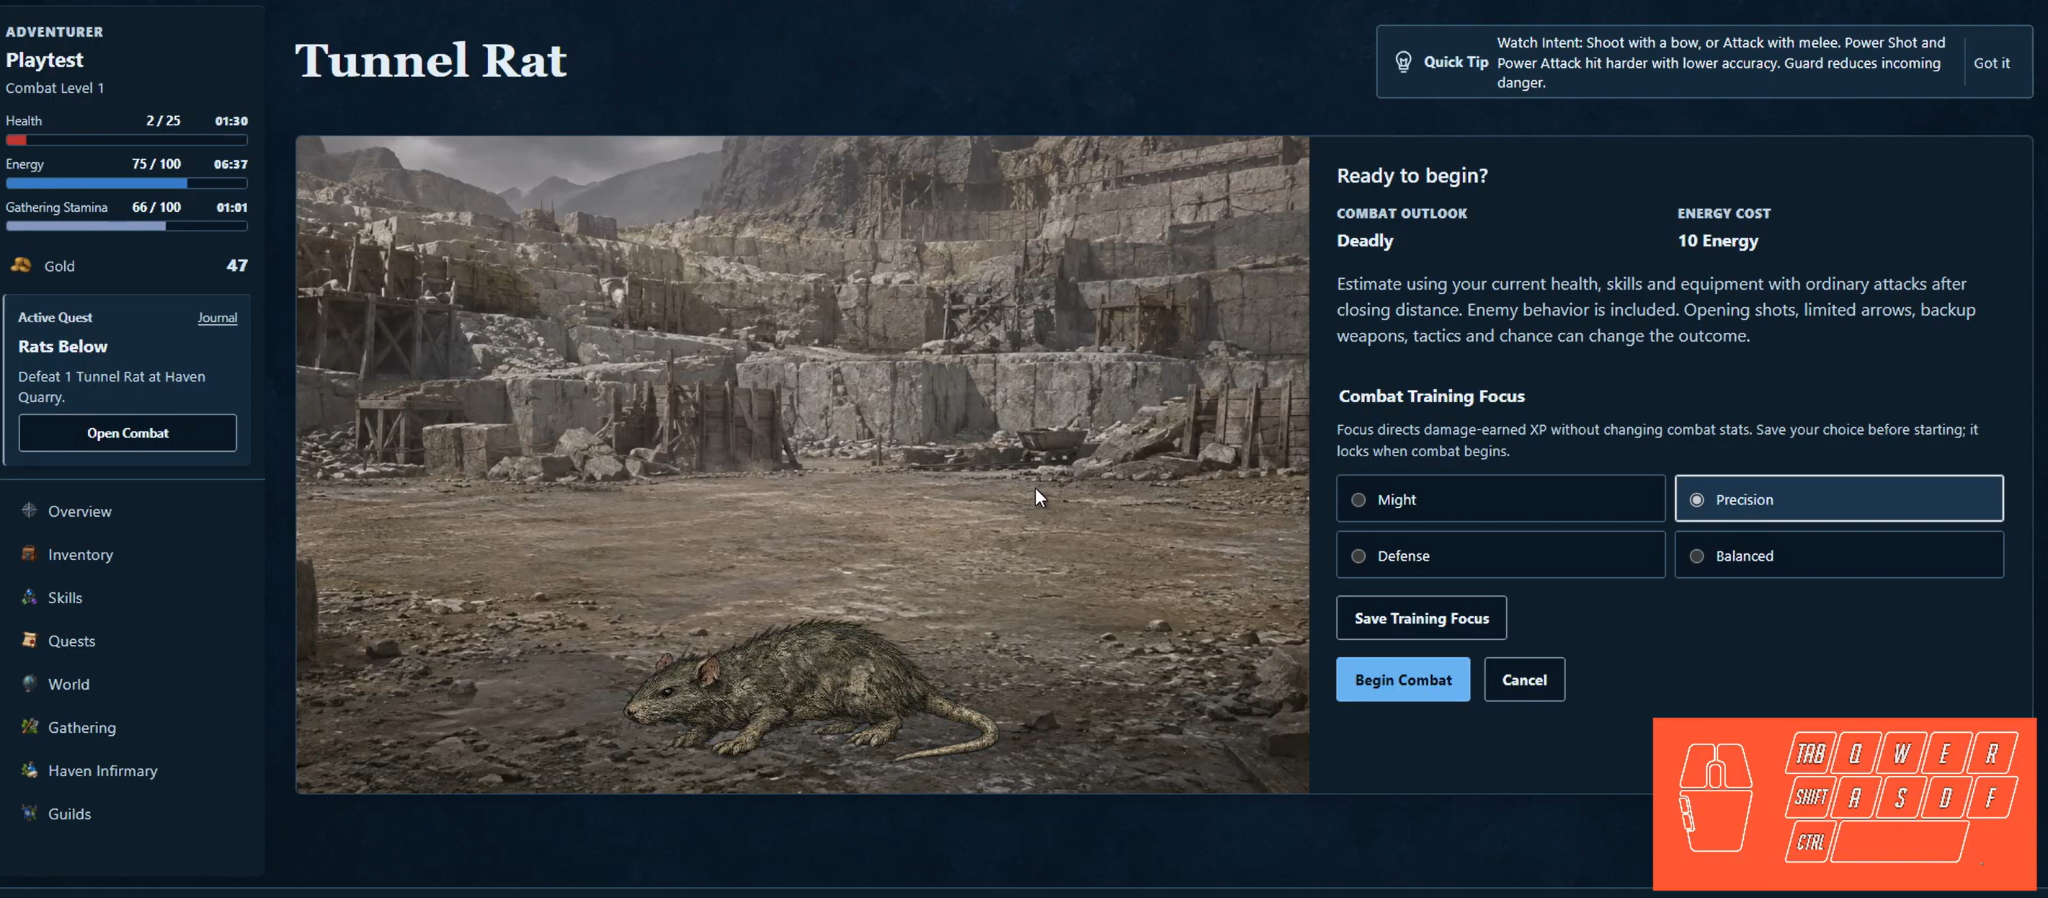Click the Quick Tip lightbulb icon
Viewport: 2048px width, 898px height.
pyautogui.click(x=1404, y=62)
